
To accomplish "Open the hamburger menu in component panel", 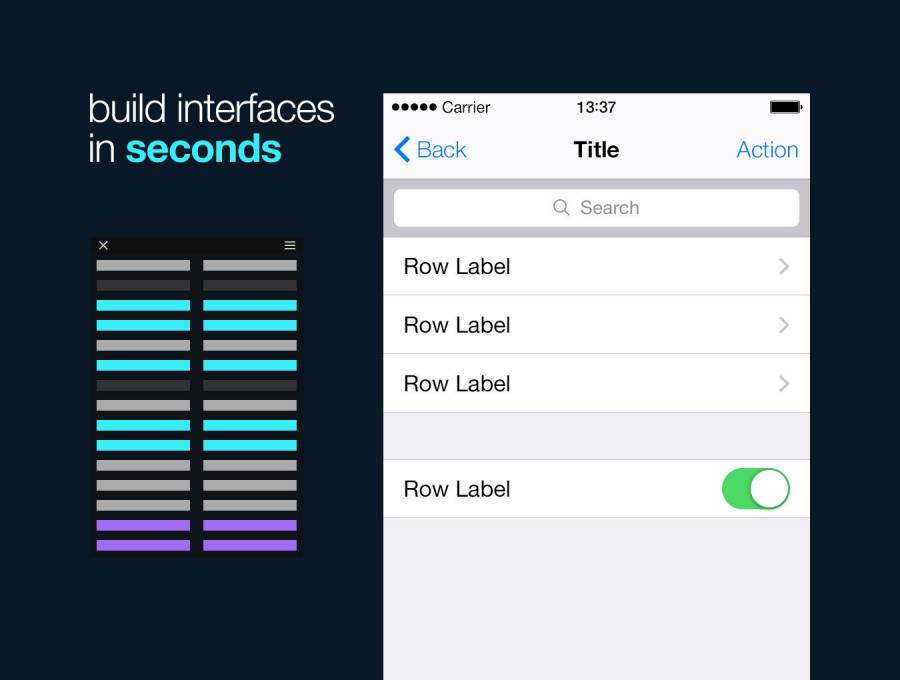I will [290, 246].
